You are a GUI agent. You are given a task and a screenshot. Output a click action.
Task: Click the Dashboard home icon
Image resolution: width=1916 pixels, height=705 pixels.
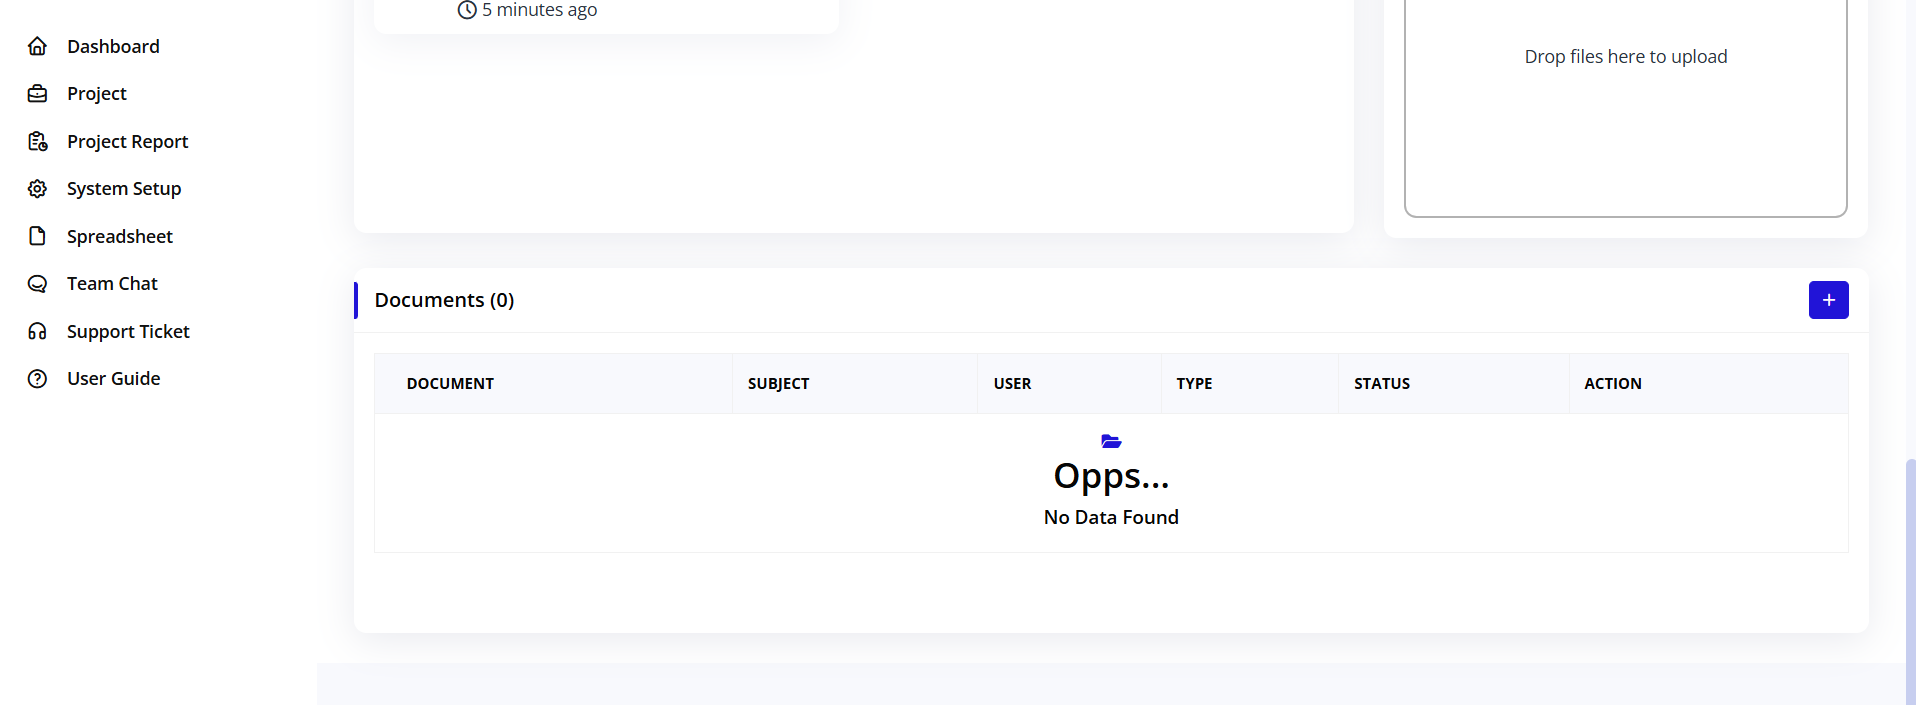click(37, 46)
